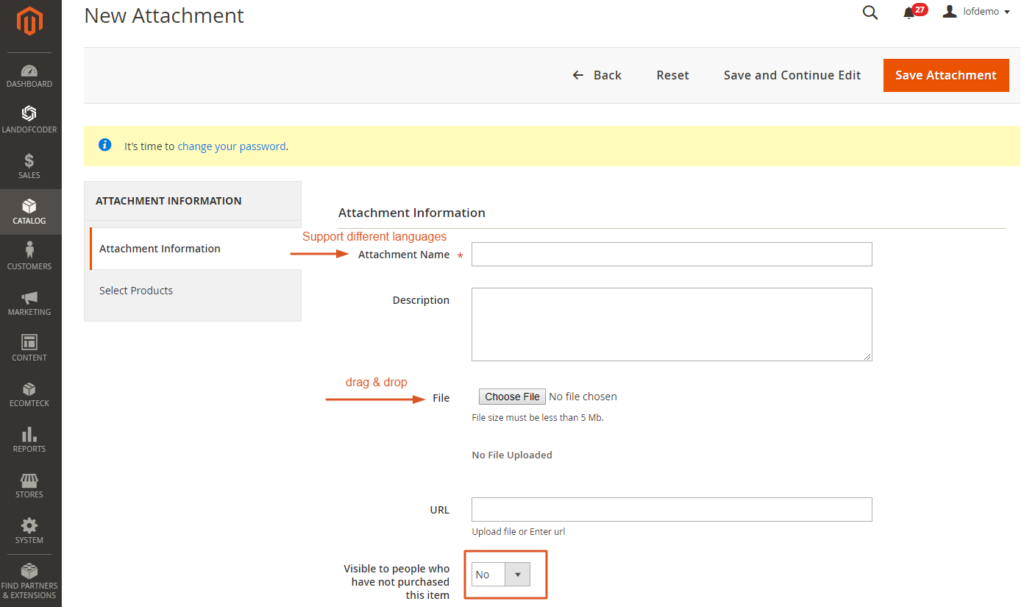Viewport: 1024px width, 607px height.
Task: Open the Reports sidebar menu
Action: [29, 440]
